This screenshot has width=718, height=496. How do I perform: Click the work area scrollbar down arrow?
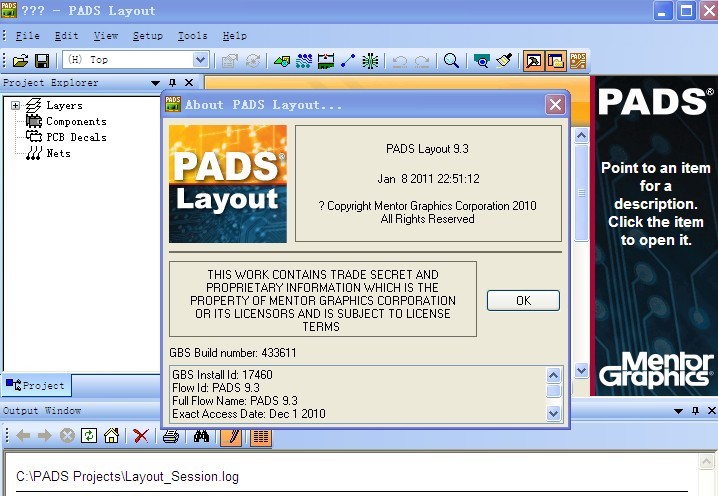pyautogui.click(x=582, y=370)
